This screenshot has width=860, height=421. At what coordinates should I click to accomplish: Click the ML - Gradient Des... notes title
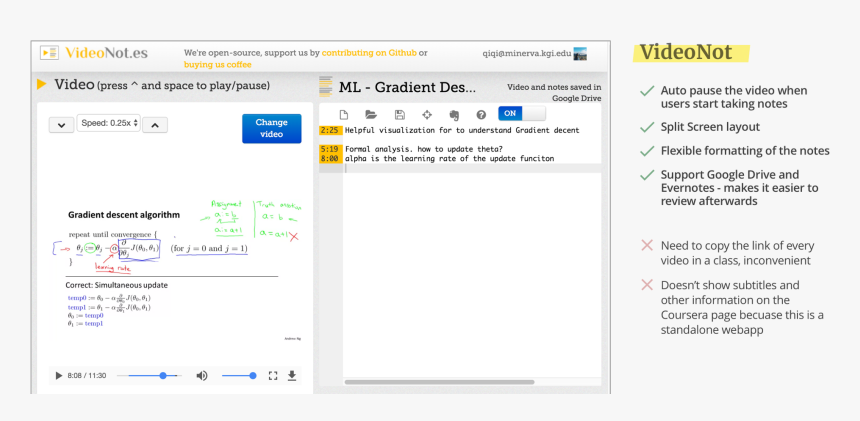[x=407, y=87]
